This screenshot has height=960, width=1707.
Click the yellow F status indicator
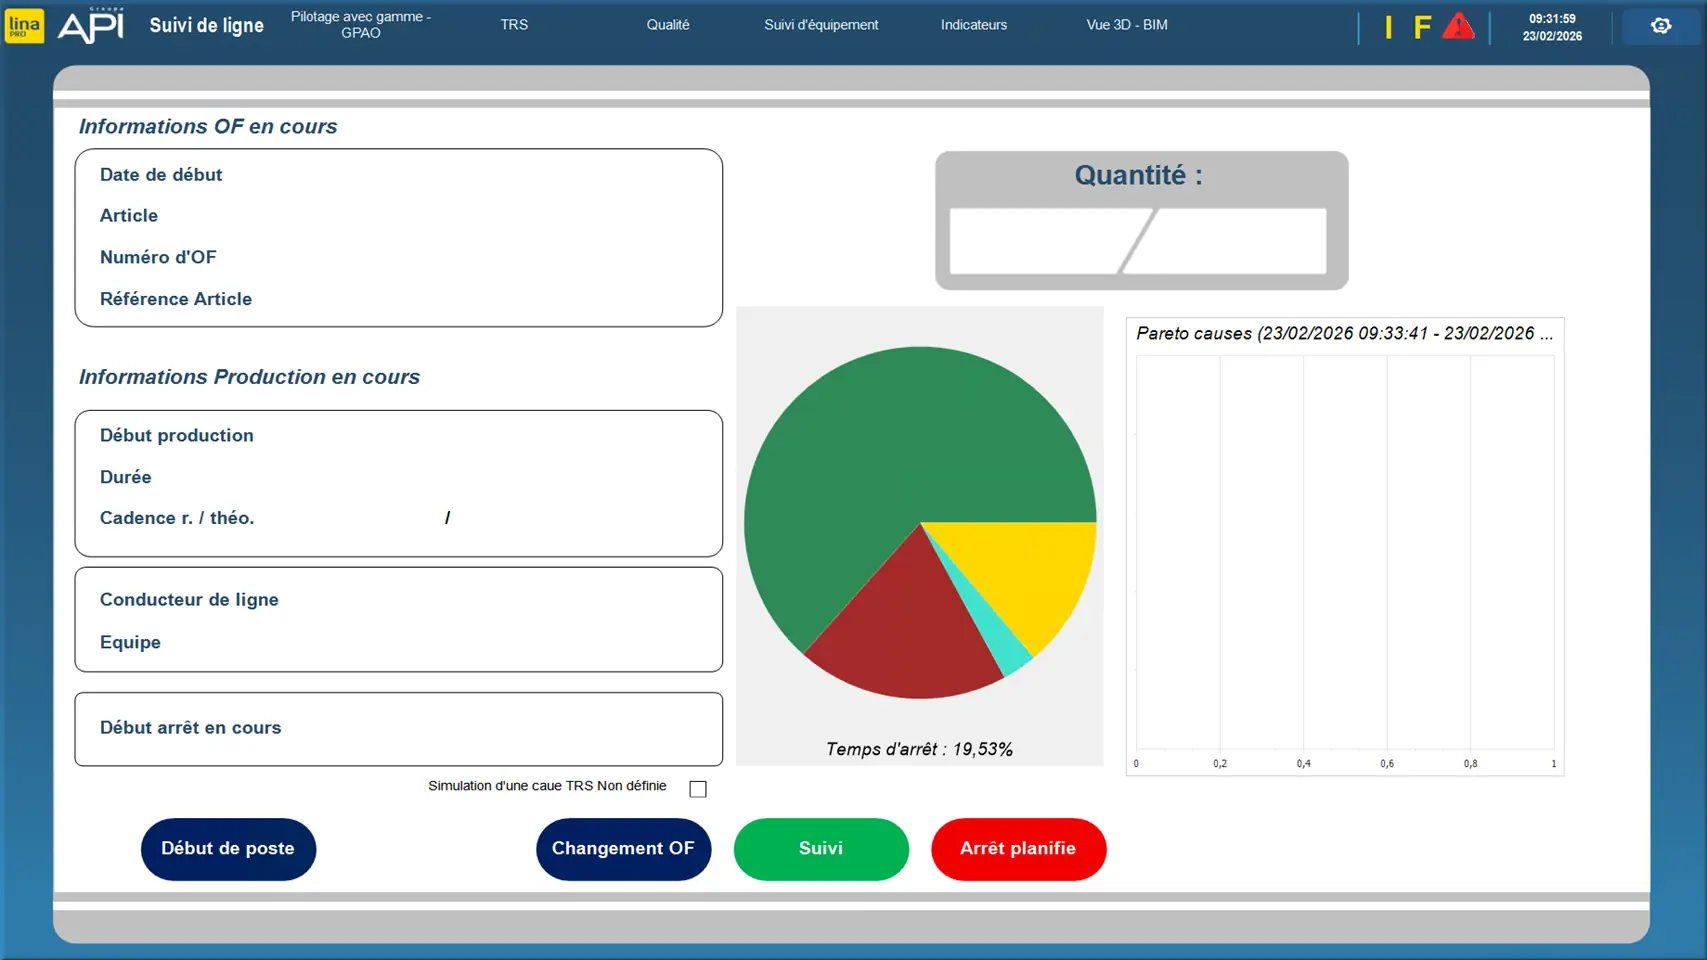[x=1421, y=27]
